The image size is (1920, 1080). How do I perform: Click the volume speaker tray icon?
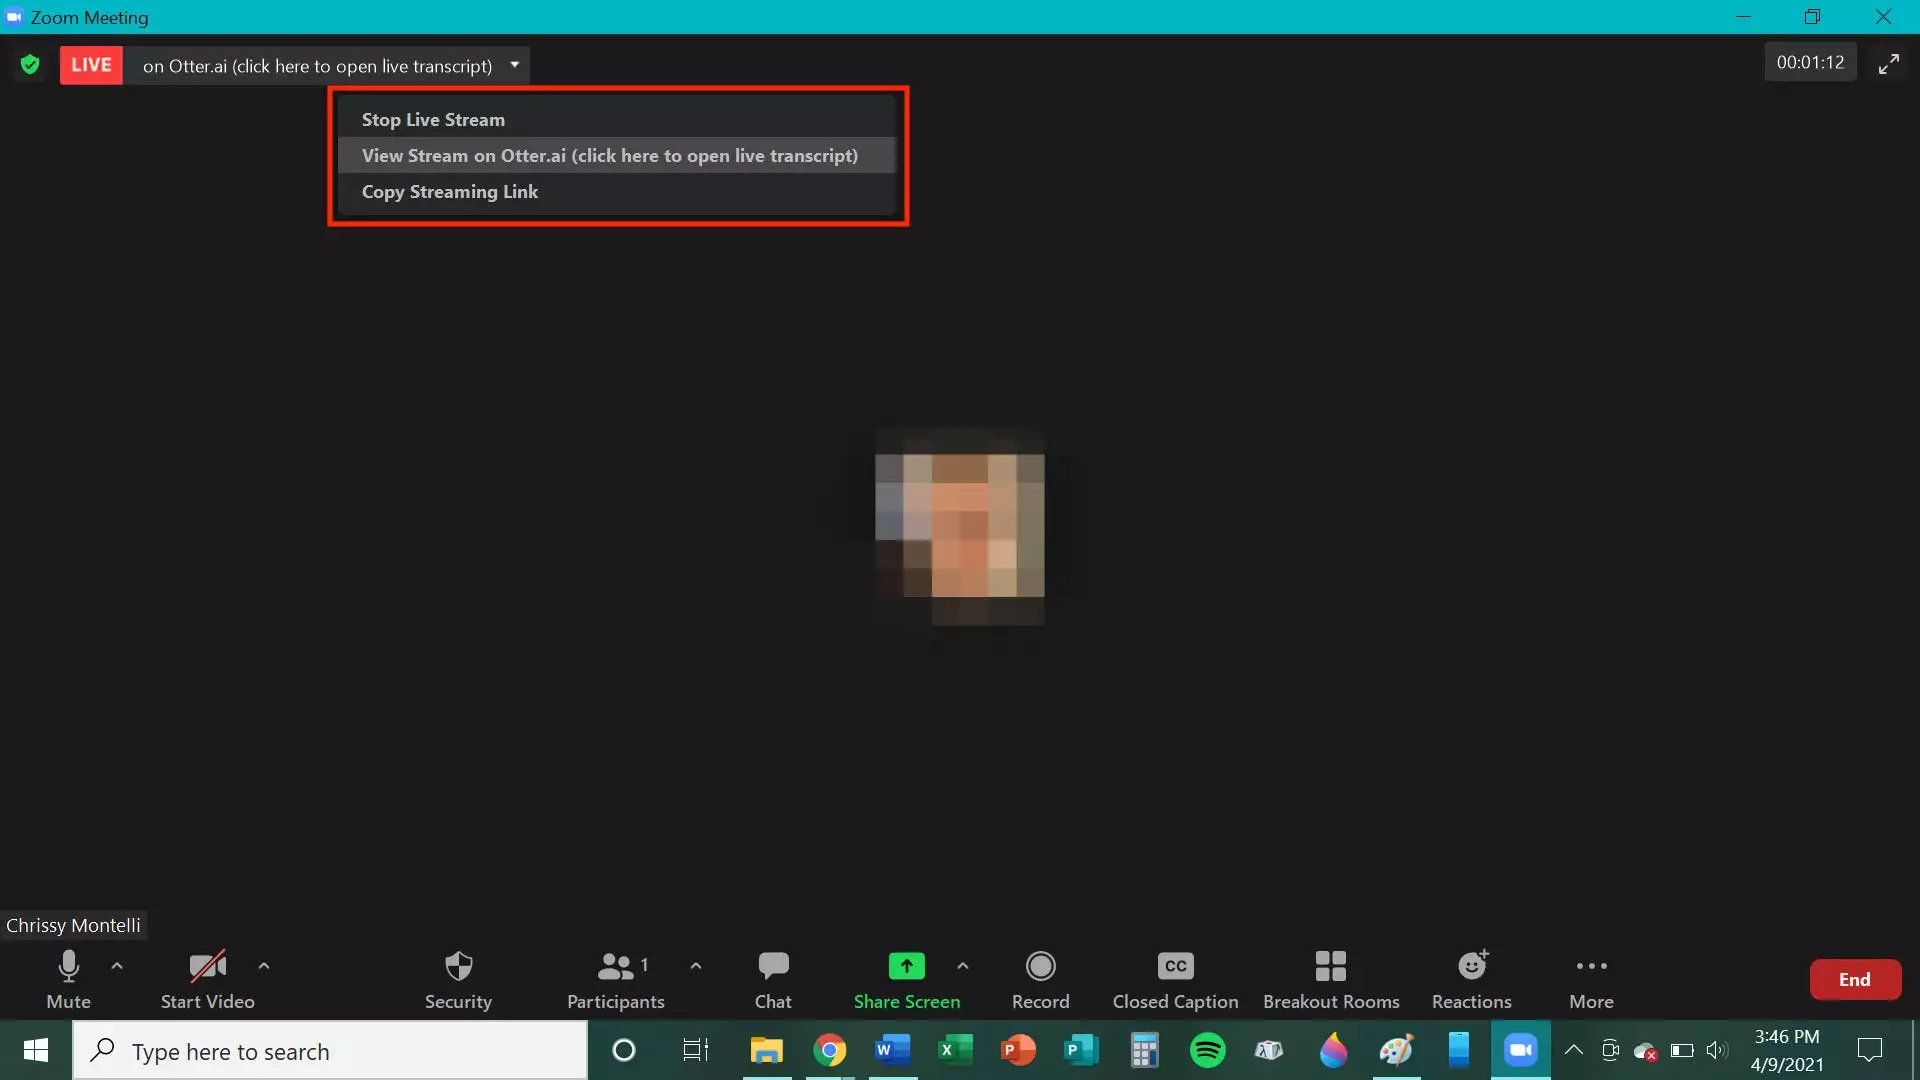tap(1717, 1050)
